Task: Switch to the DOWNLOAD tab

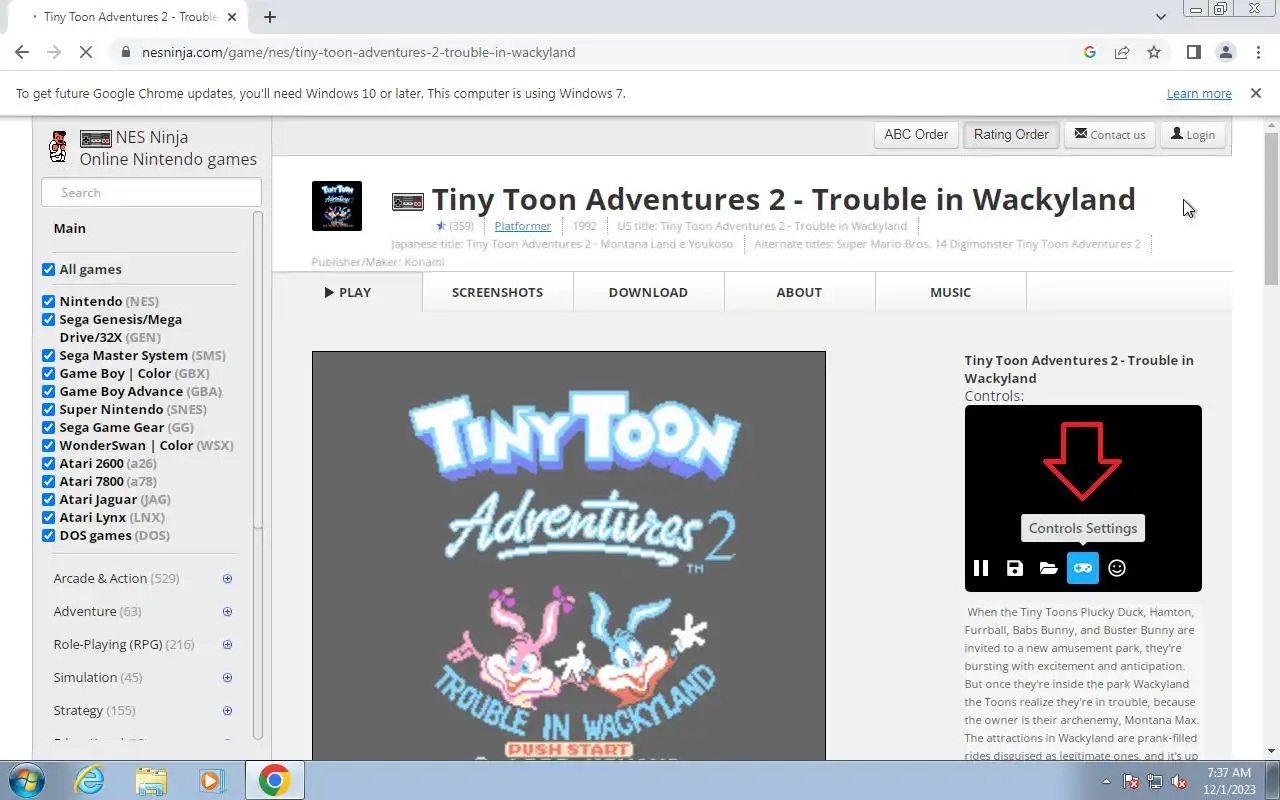Action: point(649,292)
